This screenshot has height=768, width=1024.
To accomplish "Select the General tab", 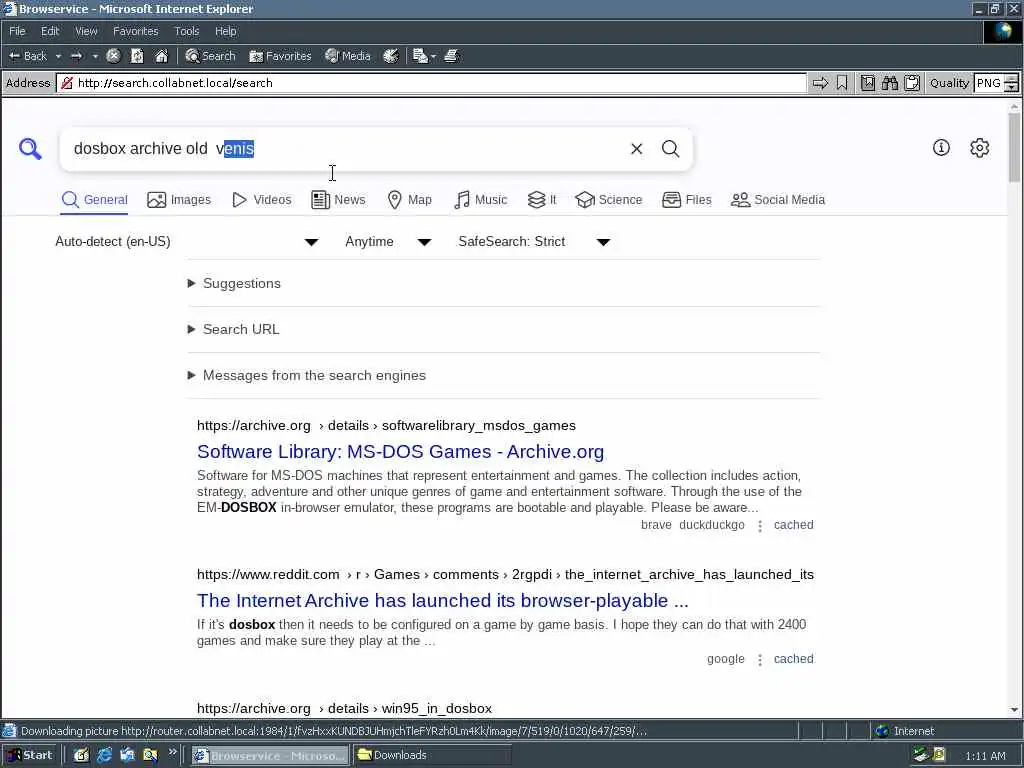I will pyautogui.click(x=95, y=200).
